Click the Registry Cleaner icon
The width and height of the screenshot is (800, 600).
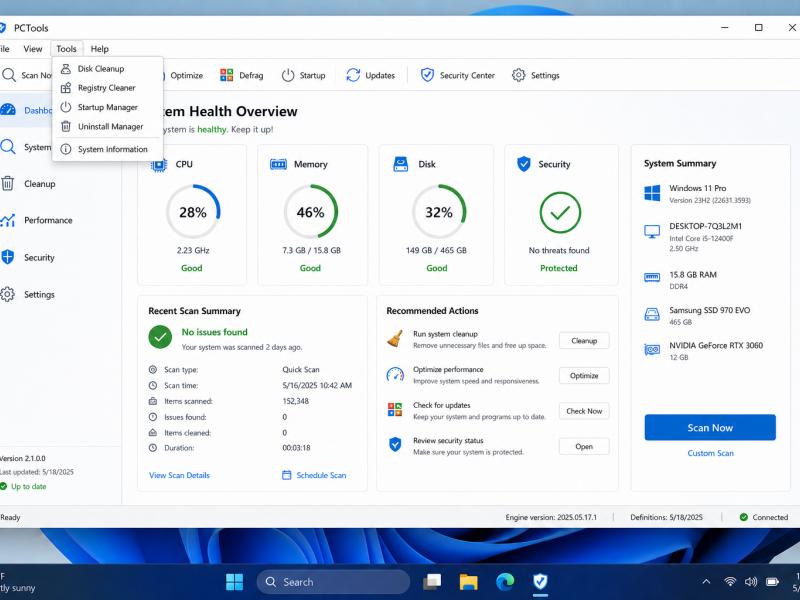[66, 88]
